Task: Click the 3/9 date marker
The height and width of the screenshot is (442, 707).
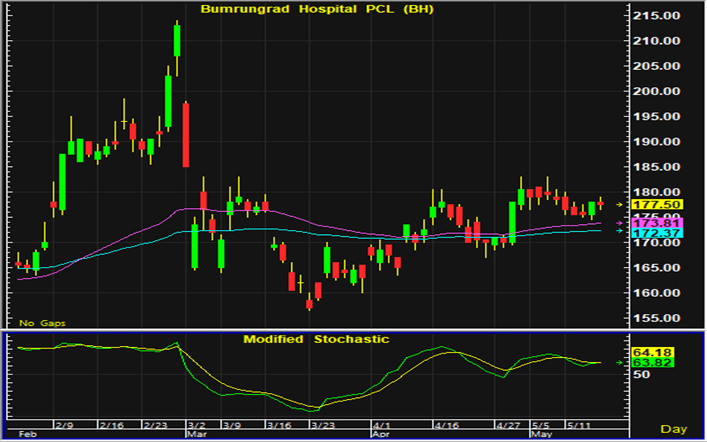Action: click(232, 426)
